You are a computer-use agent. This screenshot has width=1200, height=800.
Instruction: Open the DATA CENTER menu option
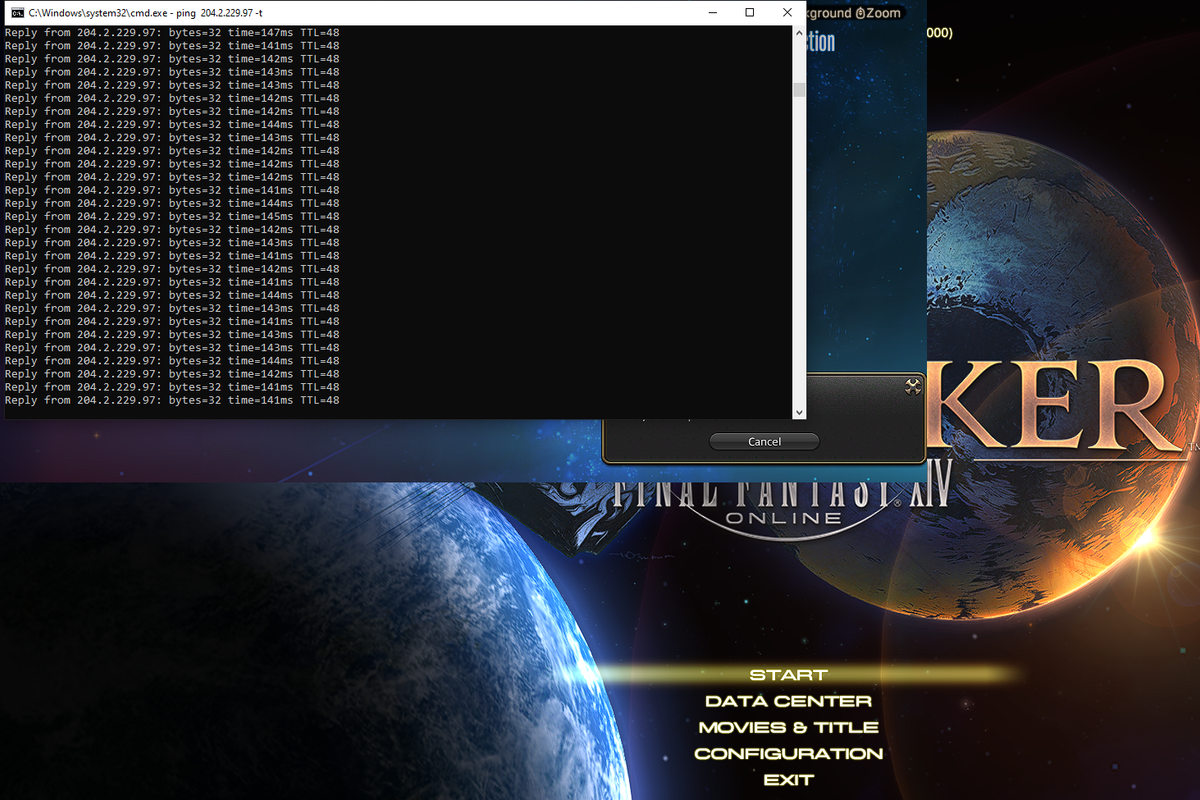(x=788, y=701)
